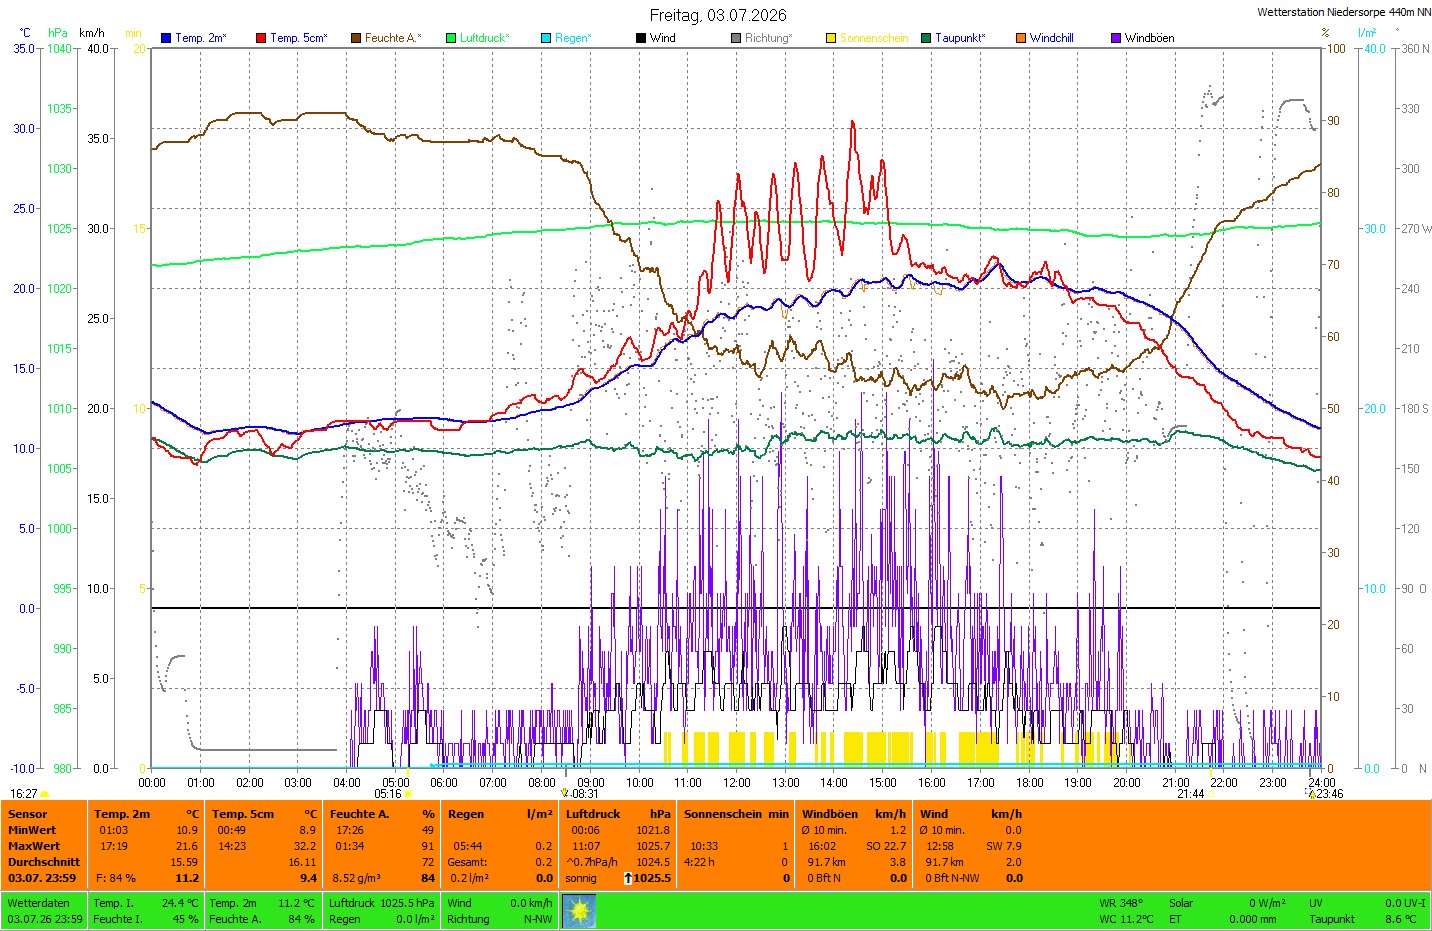Click the moon marker at 16:27
The width and height of the screenshot is (1432, 931).
[45, 794]
